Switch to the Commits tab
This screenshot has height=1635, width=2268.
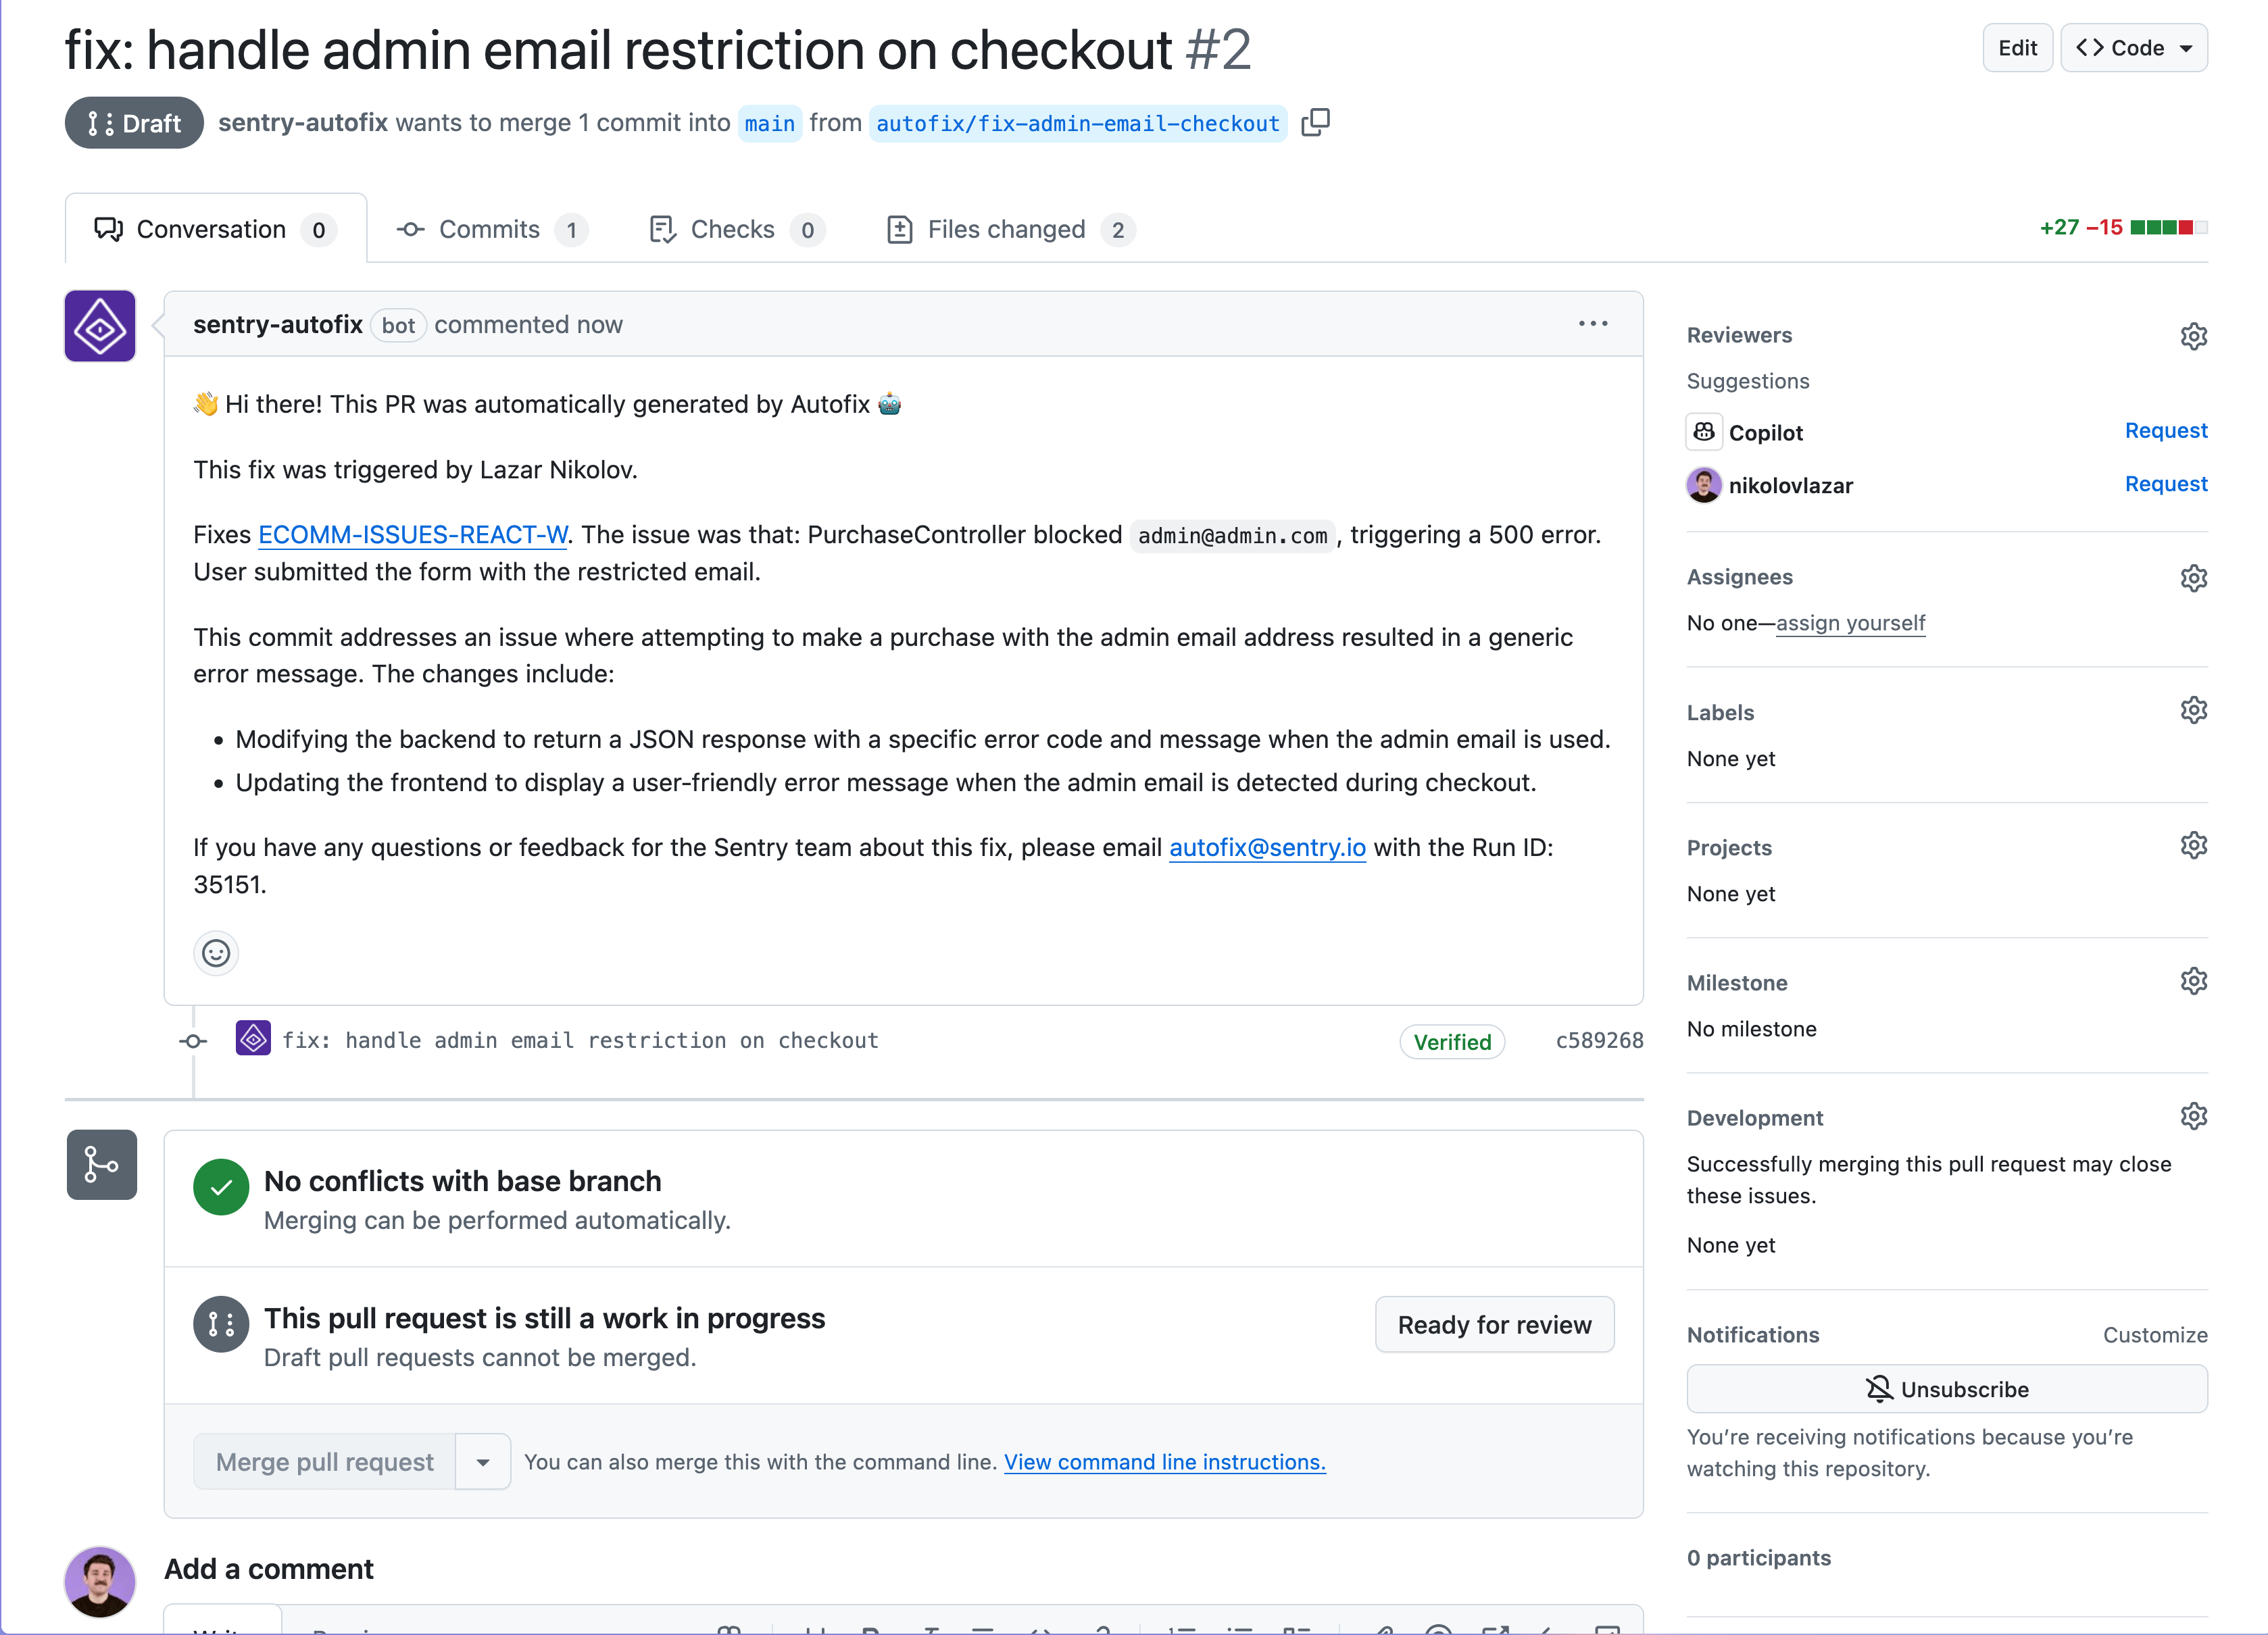coord(491,229)
